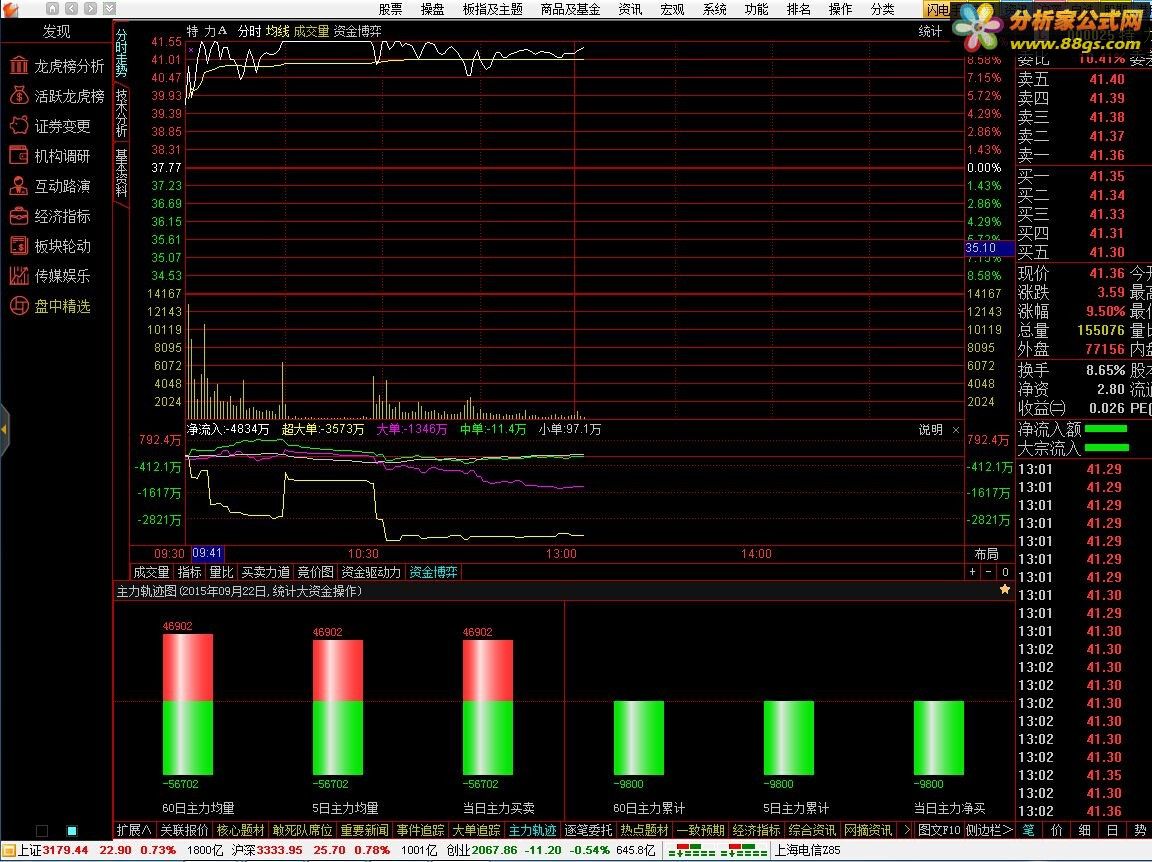Open the 板指及主题 menu

(492, 9)
